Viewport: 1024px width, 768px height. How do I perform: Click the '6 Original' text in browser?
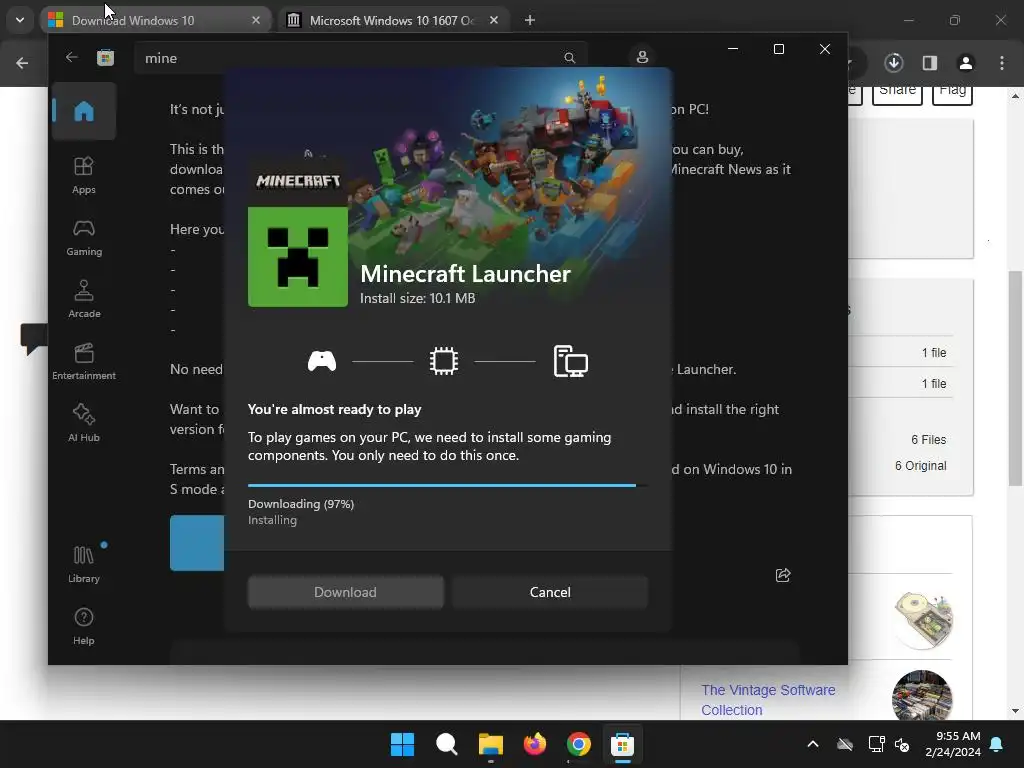coord(920,466)
